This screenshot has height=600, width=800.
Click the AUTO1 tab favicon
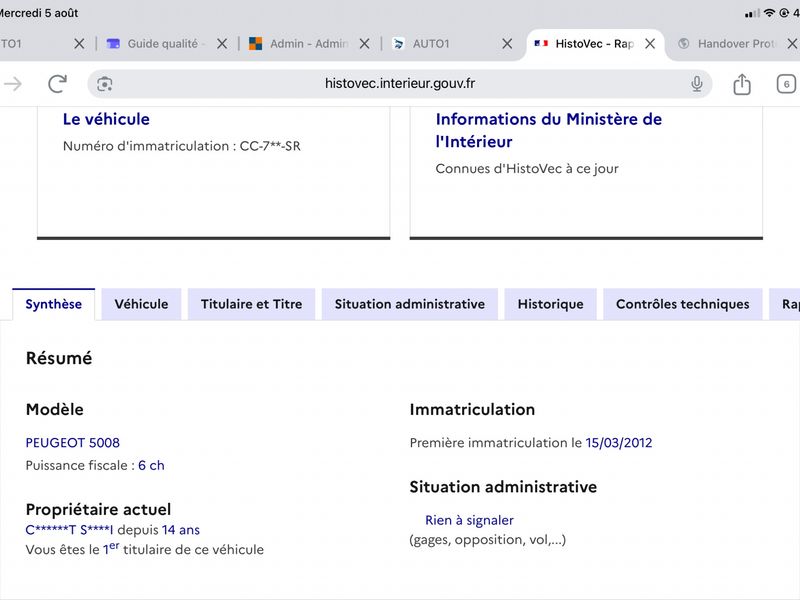[398, 44]
